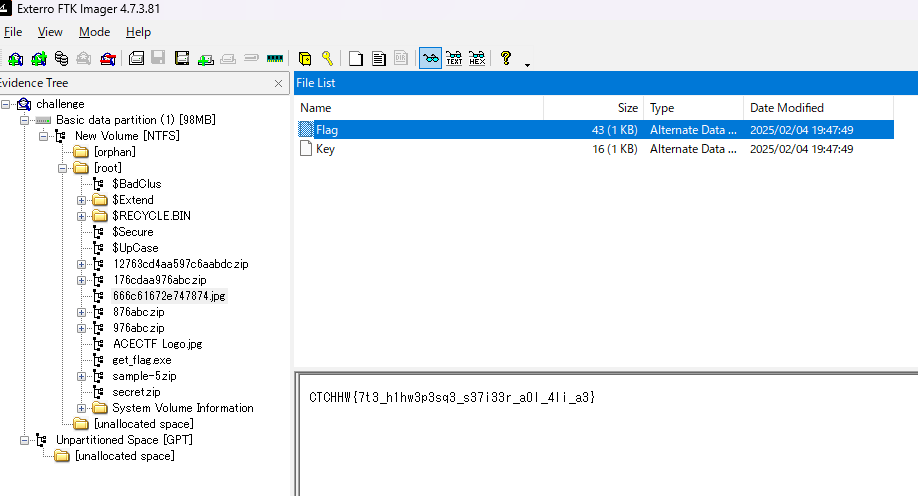Image resolution: width=918 pixels, height=496 pixels.
Task: Collapse Basic data partition (1) node
Action: tap(25, 120)
